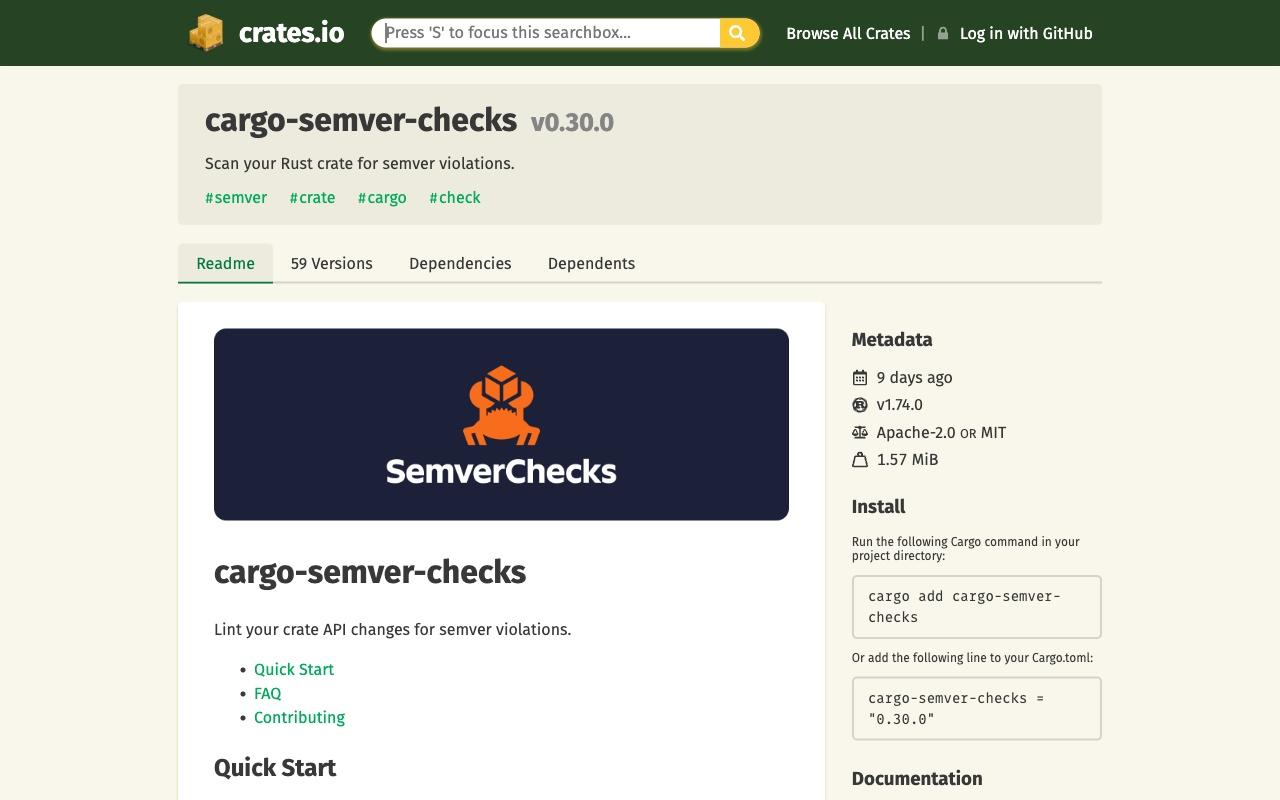This screenshot has width=1280, height=800.
Task: Click the 1.57 MiB size text
Action: pyautogui.click(x=907, y=460)
